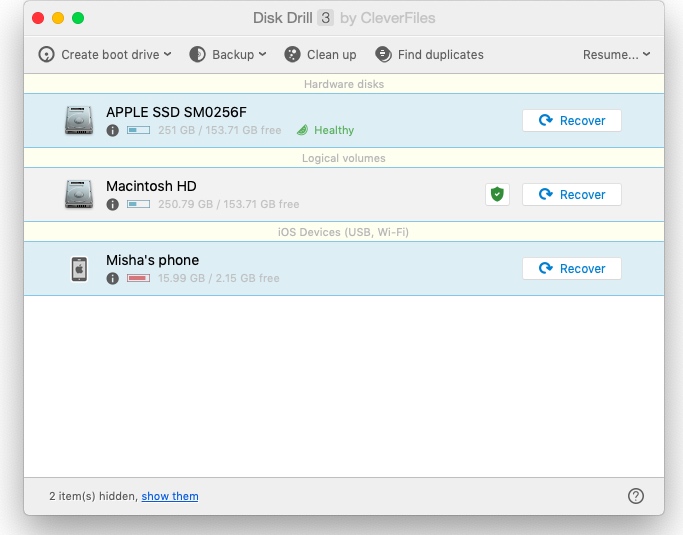Screen dimensions: 683x535
Task: Click the Macintosh HD drive icon
Action: tap(79, 194)
